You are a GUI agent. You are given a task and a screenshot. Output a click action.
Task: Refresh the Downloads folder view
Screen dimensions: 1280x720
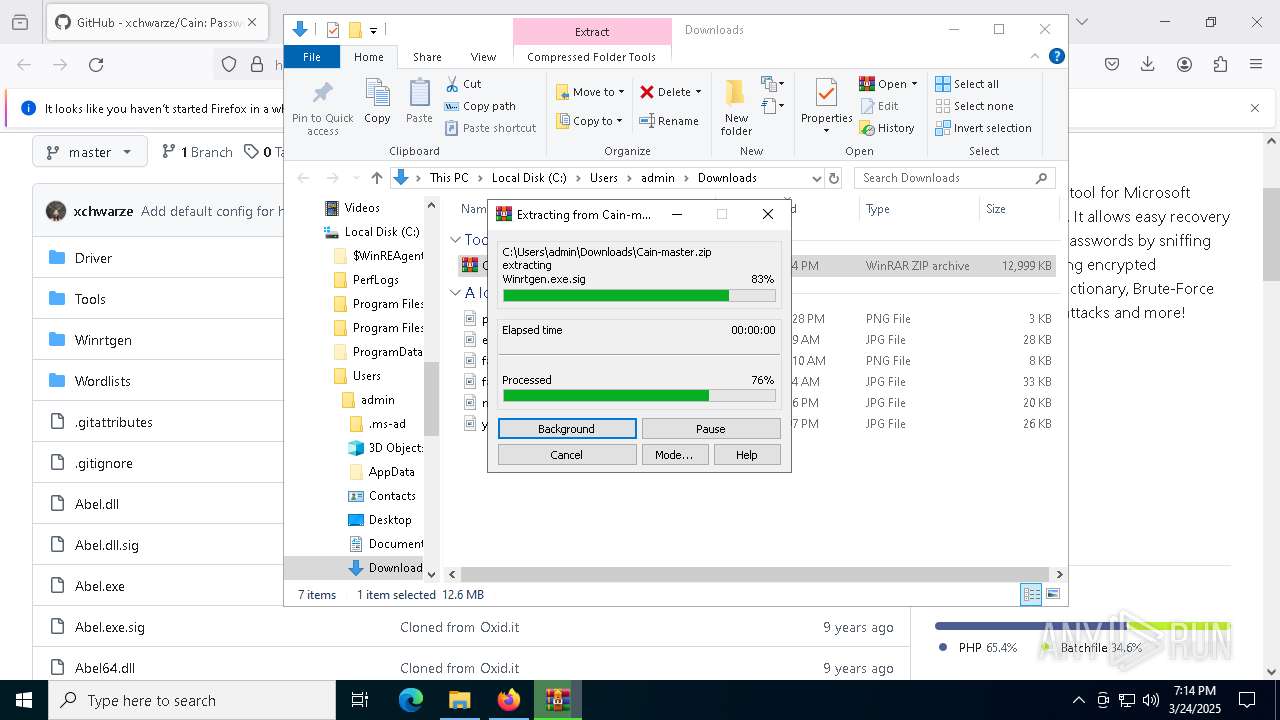pos(835,178)
